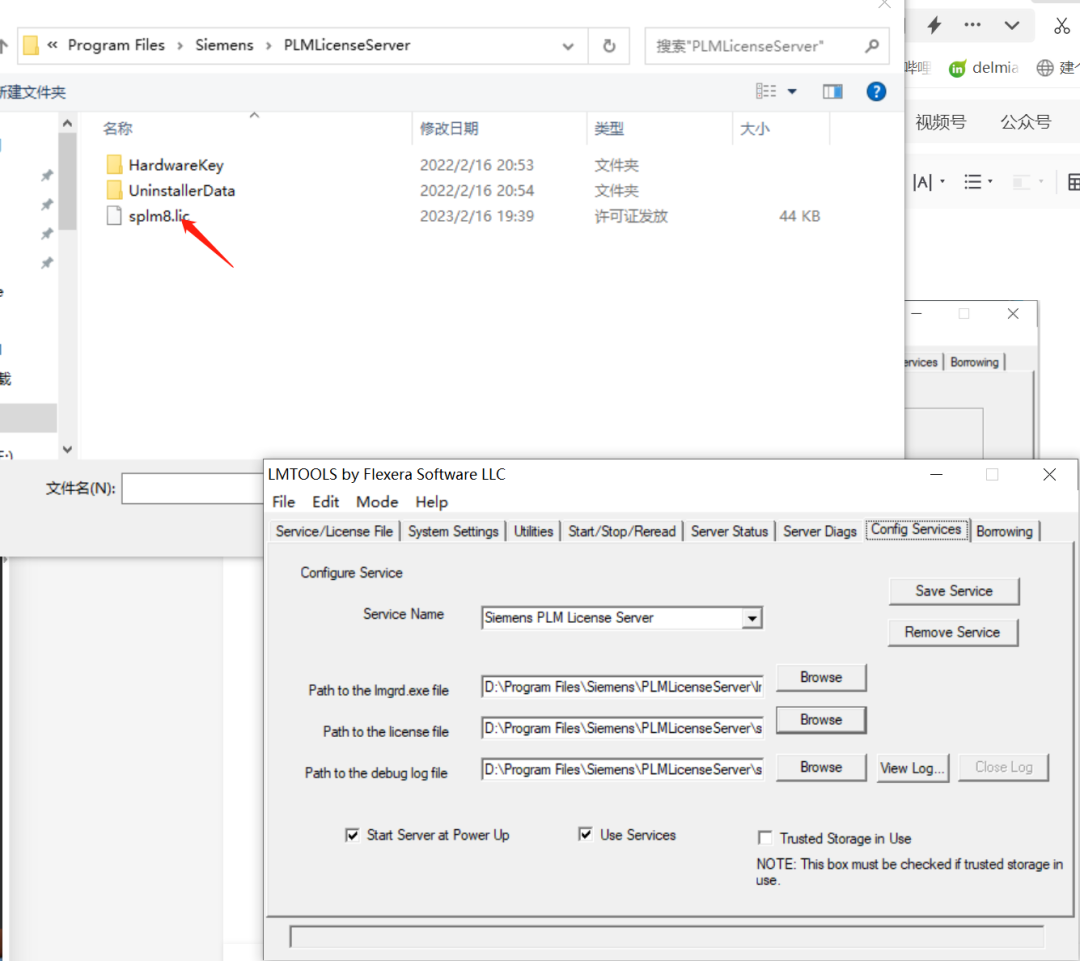Click navigation pane scroll up arrow
Screen dimensions: 1080x961
67,123
